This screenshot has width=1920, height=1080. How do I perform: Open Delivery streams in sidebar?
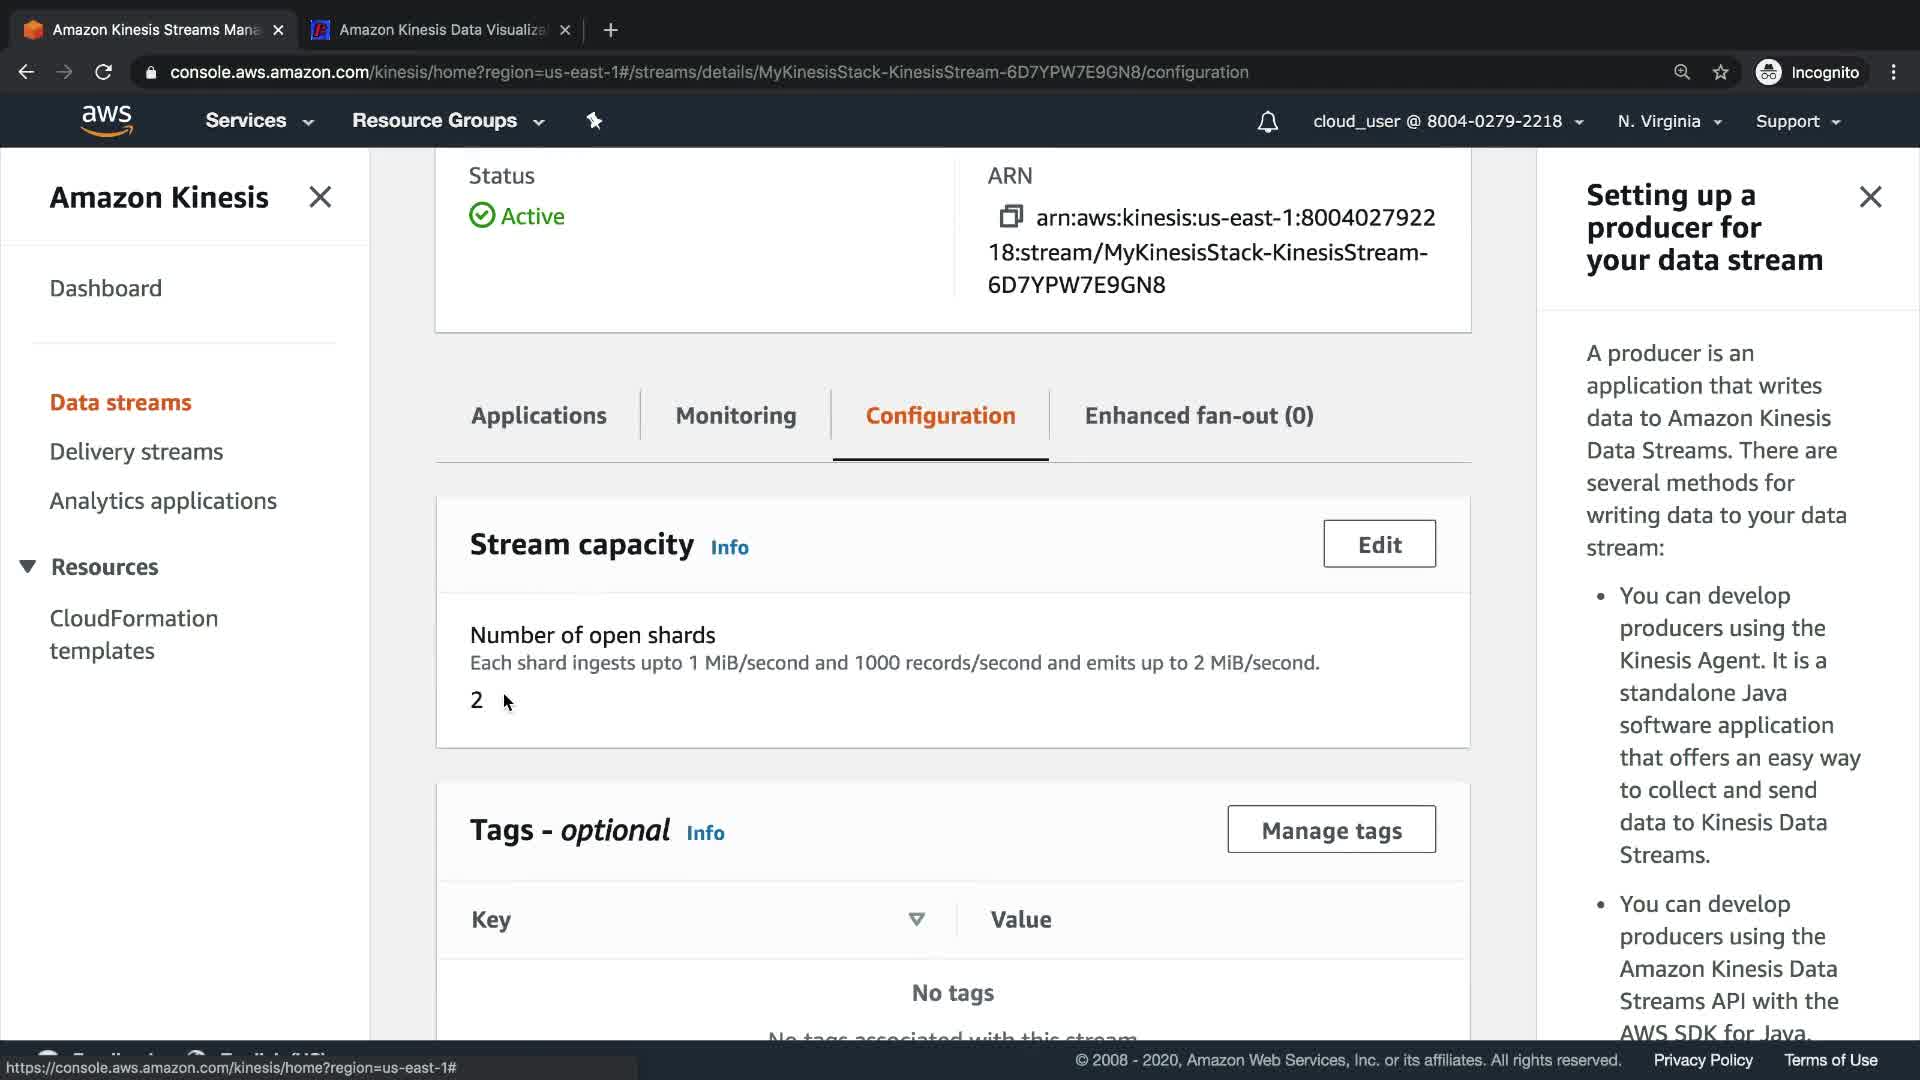point(136,452)
